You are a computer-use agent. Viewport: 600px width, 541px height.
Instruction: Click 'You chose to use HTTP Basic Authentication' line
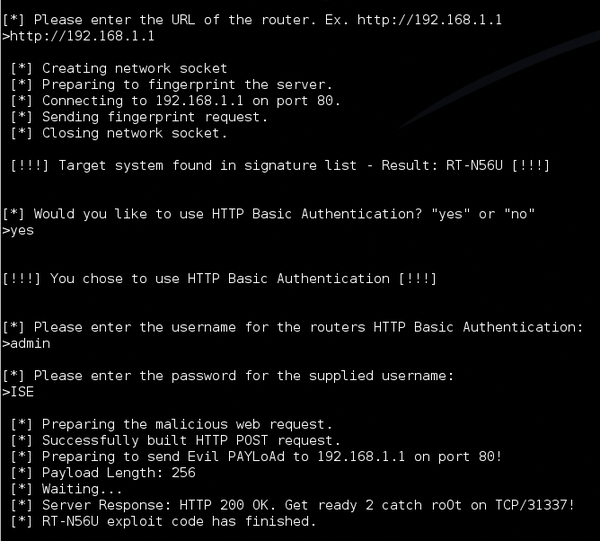pyautogui.click(x=219, y=279)
